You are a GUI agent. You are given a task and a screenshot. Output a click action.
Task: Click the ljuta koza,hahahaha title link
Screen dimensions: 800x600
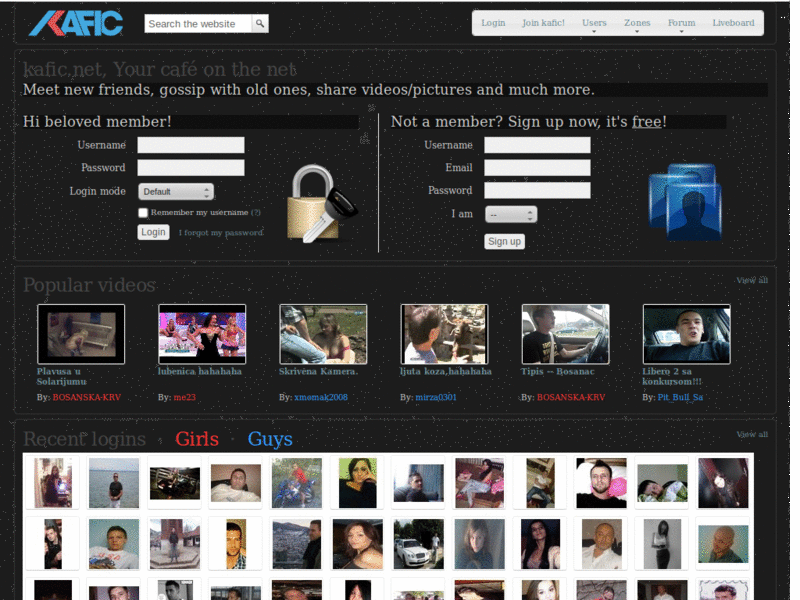click(x=446, y=371)
